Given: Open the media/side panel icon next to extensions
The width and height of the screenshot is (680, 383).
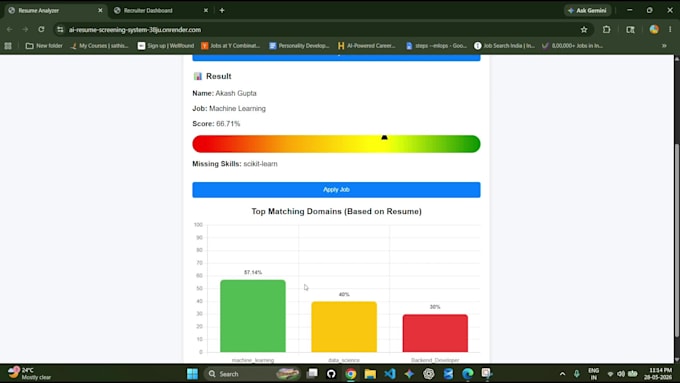Looking at the screenshot, I should (x=631, y=29).
